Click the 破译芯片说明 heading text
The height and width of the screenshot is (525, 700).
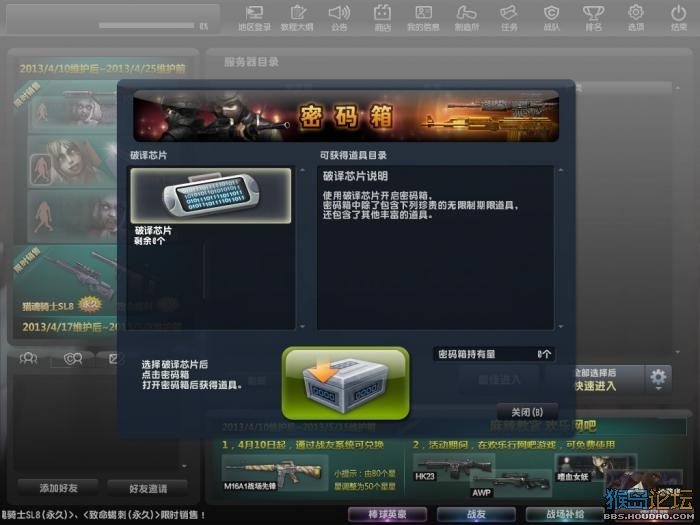click(355, 176)
